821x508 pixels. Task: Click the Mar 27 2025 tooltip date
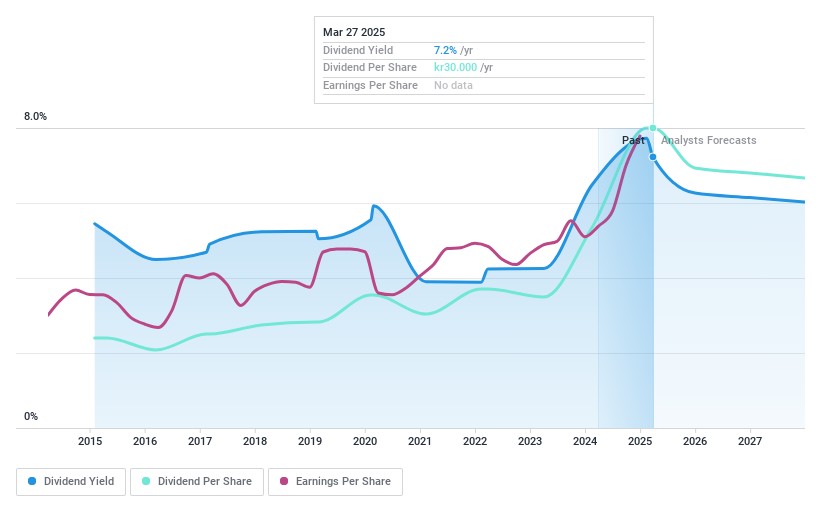[353, 32]
